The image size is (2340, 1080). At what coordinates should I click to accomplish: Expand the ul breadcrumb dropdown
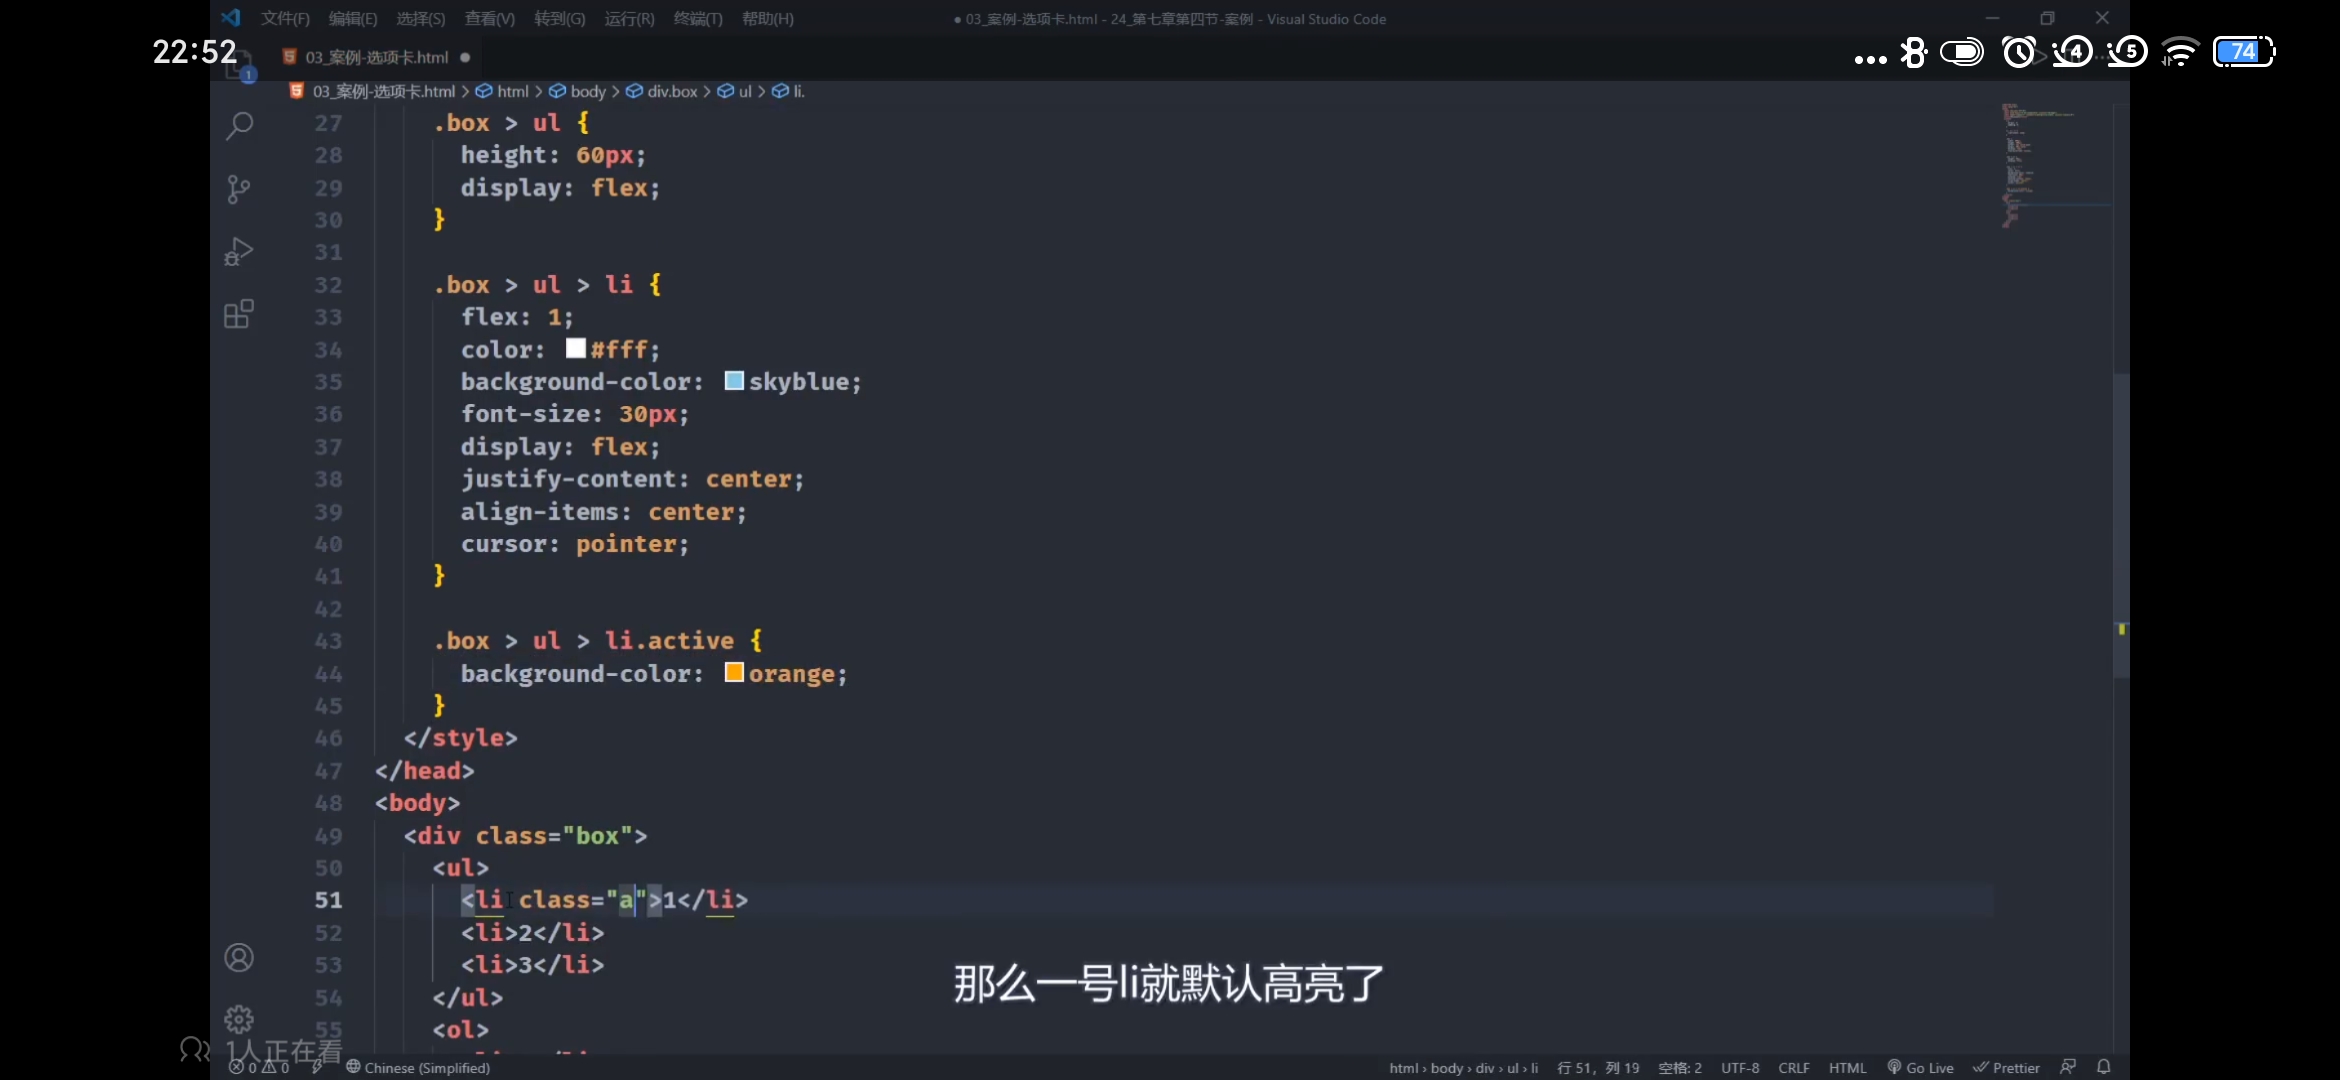pos(744,91)
